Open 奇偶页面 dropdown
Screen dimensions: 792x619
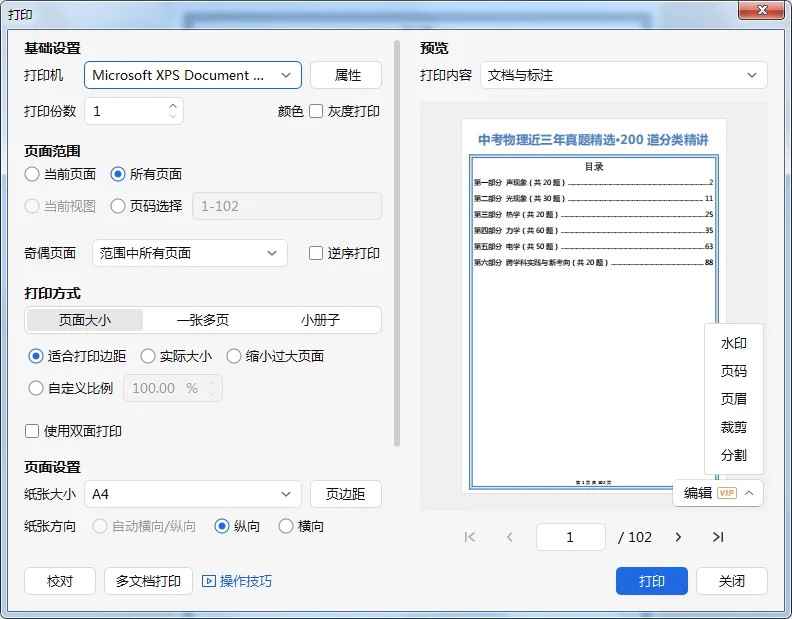tap(190, 253)
